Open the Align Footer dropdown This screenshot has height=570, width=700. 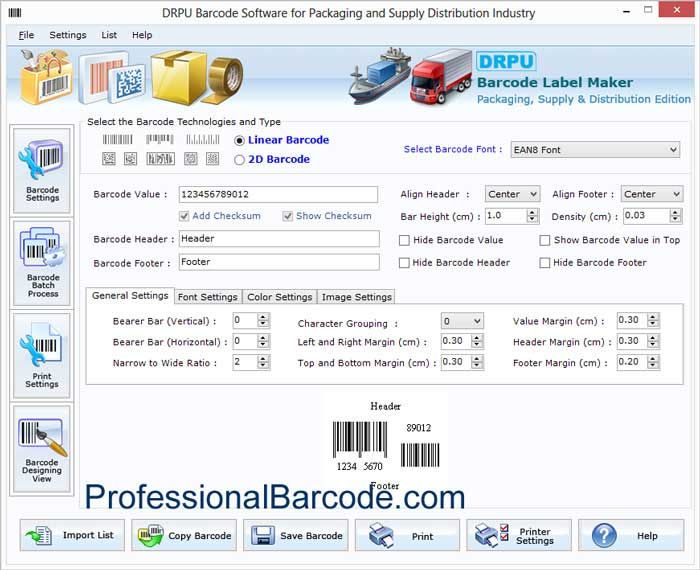pos(652,194)
